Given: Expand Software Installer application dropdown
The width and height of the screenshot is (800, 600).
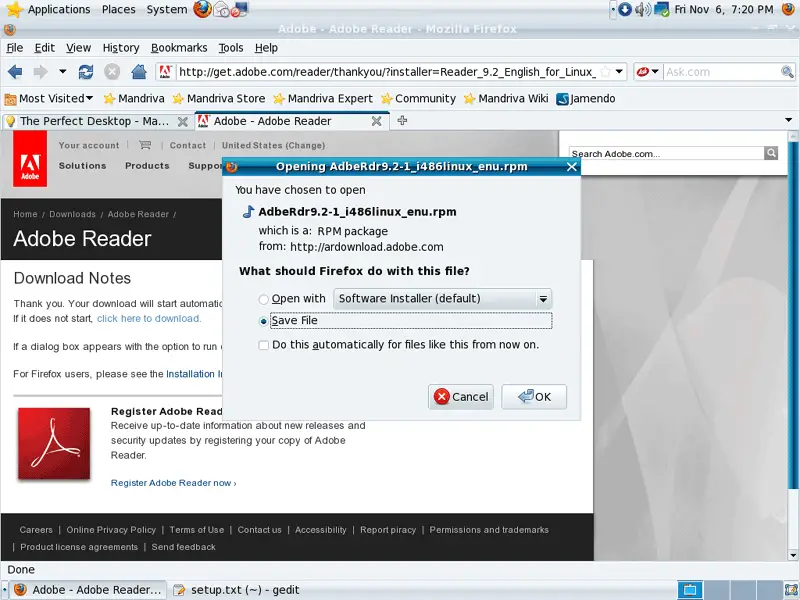Looking at the screenshot, I should tap(543, 299).
